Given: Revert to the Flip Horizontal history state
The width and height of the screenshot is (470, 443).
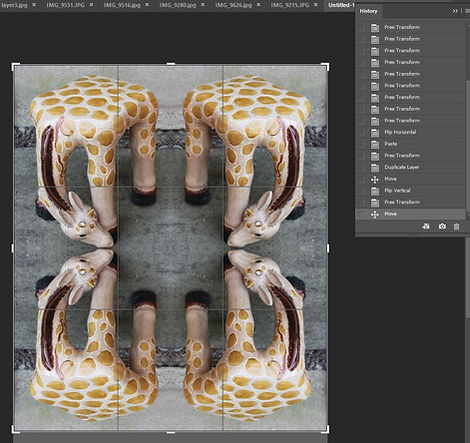Looking at the screenshot, I should click(411, 132).
